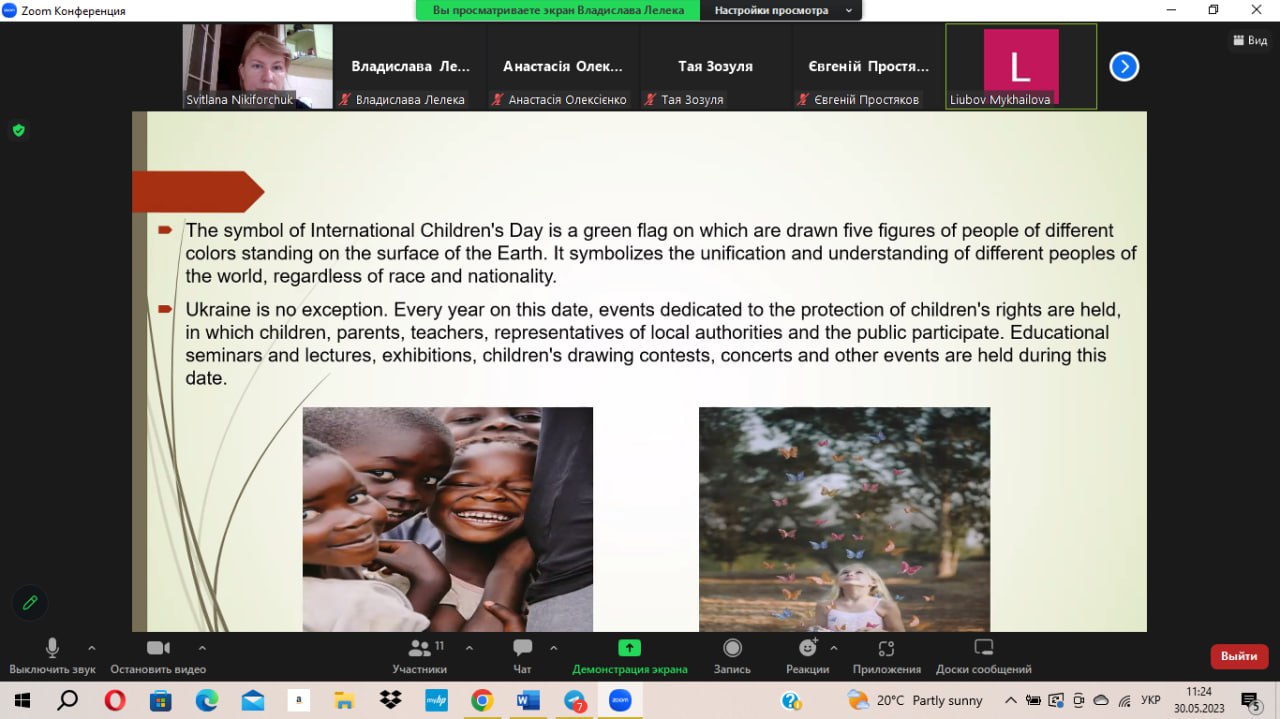Open Приложения apps panel
The image size is (1280, 719).
pos(886,656)
